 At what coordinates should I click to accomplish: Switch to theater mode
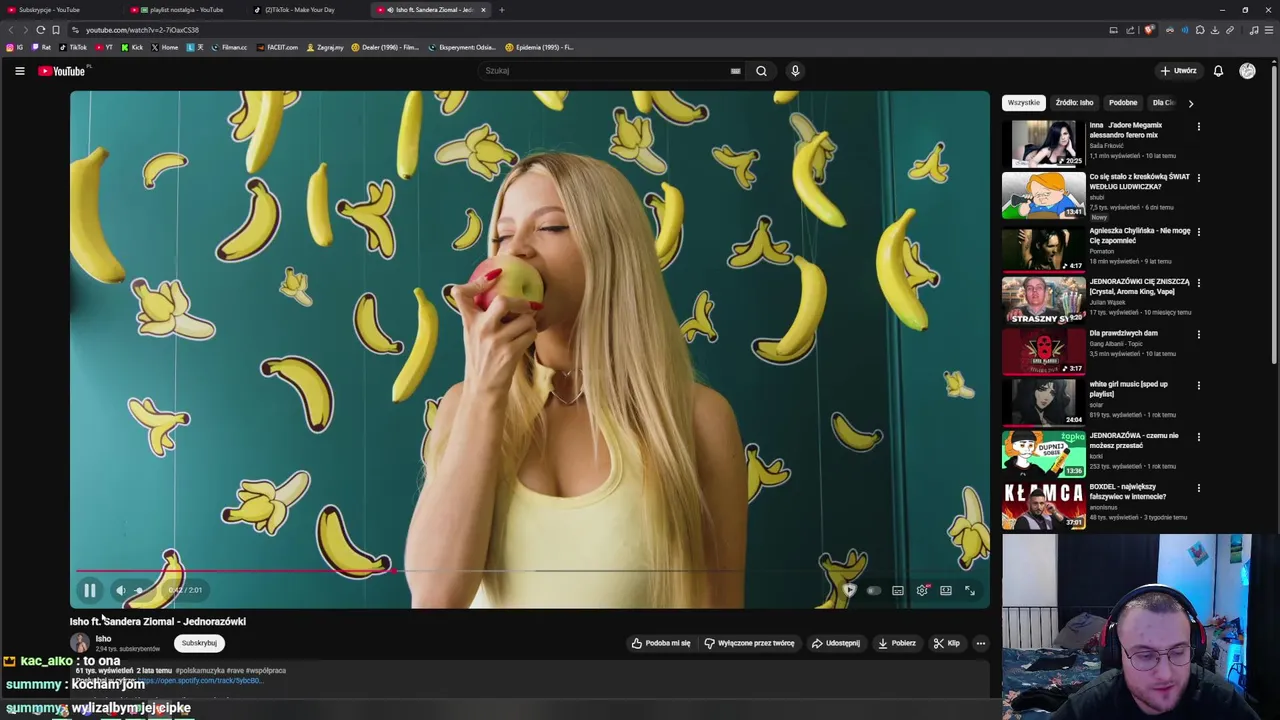coord(945,591)
